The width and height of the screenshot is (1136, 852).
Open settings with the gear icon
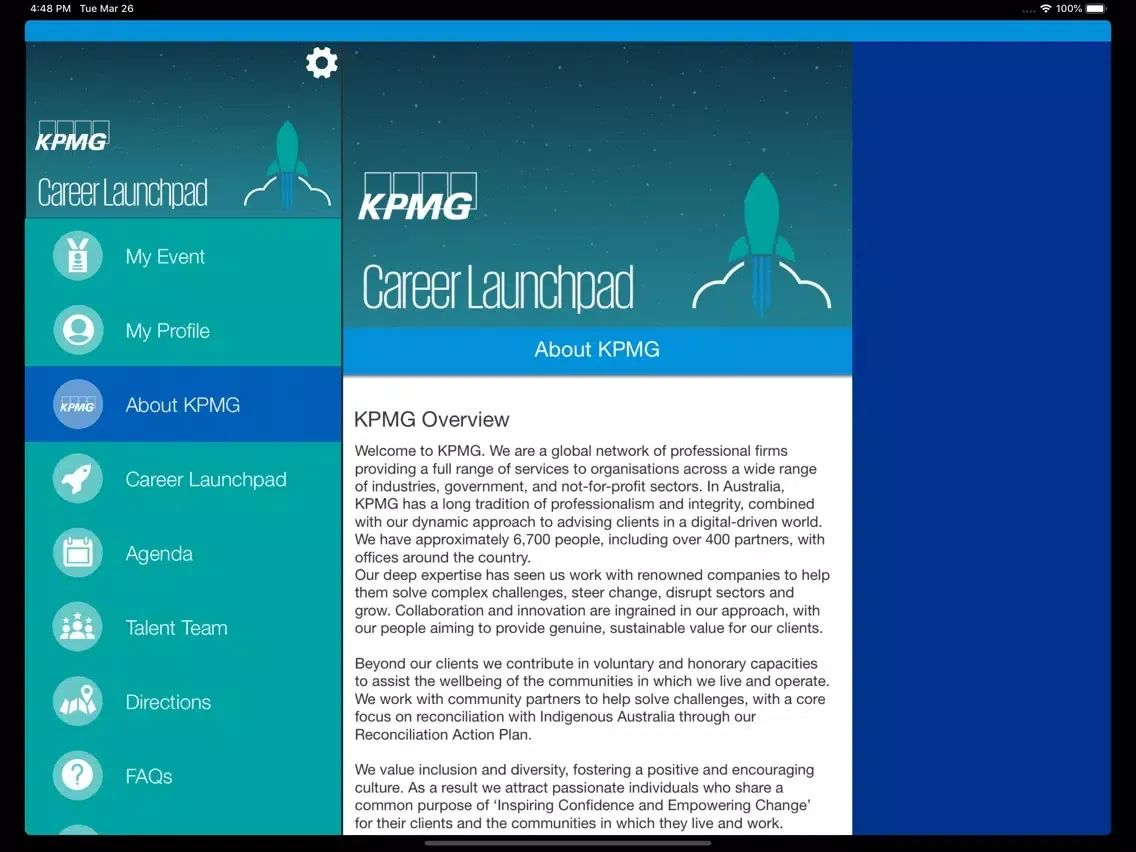click(322, 63)
